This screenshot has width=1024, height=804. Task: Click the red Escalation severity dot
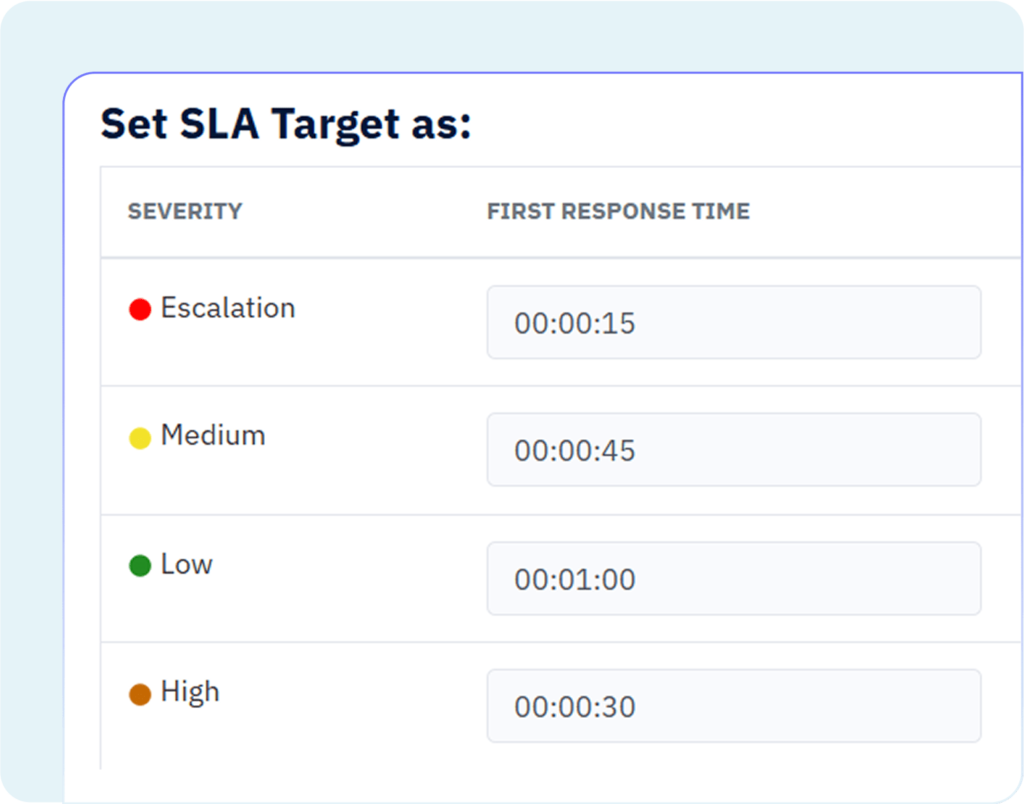pyautogui.click(x=140, y=310)
